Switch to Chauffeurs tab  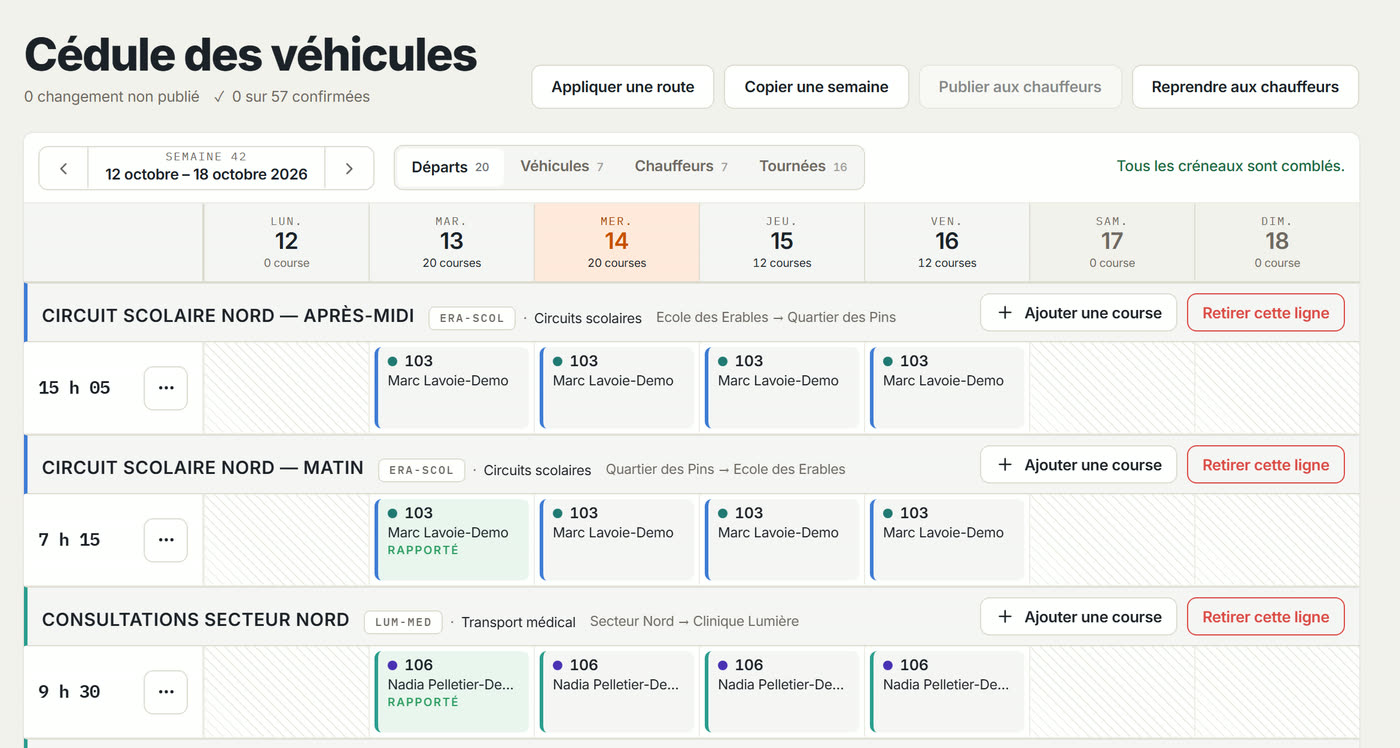681,167
